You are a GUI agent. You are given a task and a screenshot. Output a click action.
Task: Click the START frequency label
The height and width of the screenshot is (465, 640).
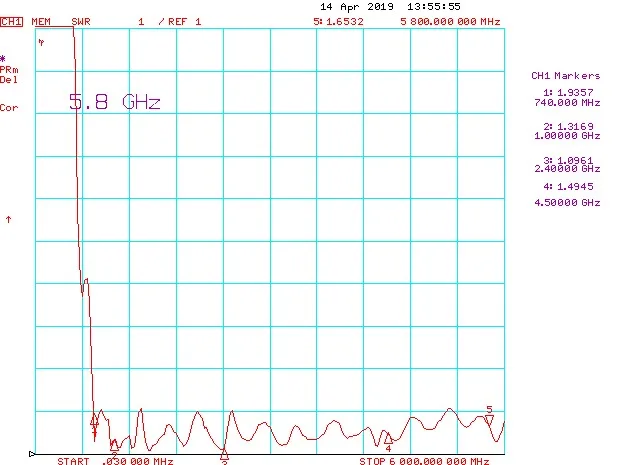[115, 461]
